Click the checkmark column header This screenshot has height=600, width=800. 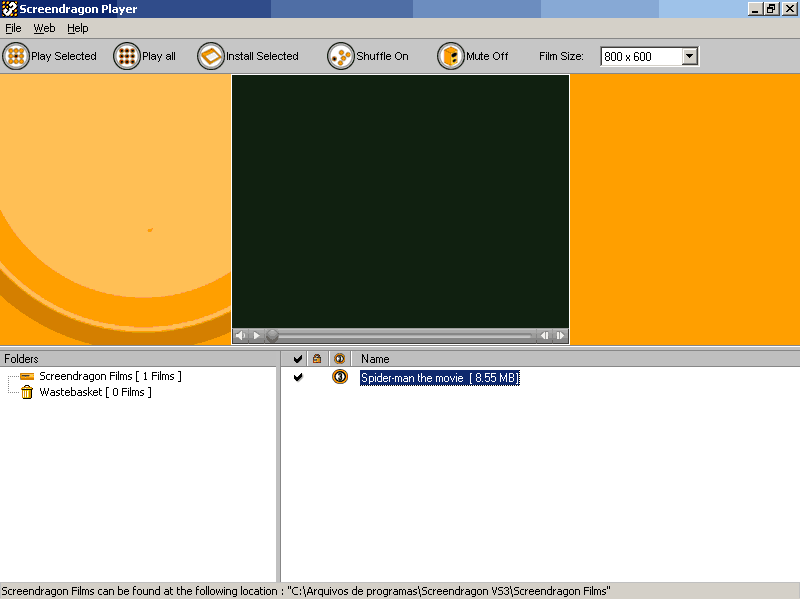(x=297, y=358)
